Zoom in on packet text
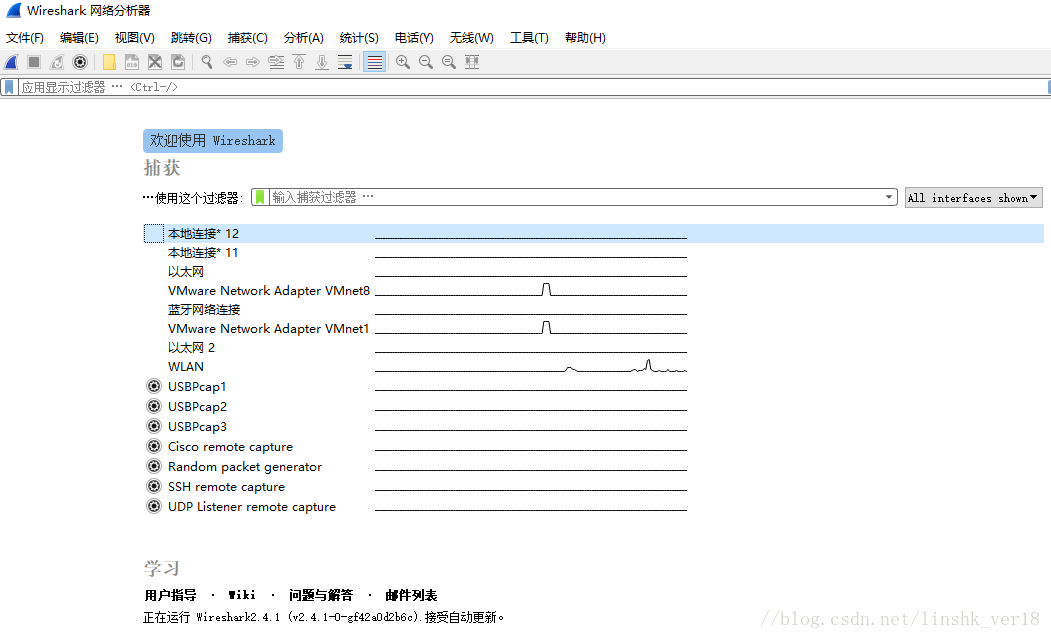 coord(403,62)
